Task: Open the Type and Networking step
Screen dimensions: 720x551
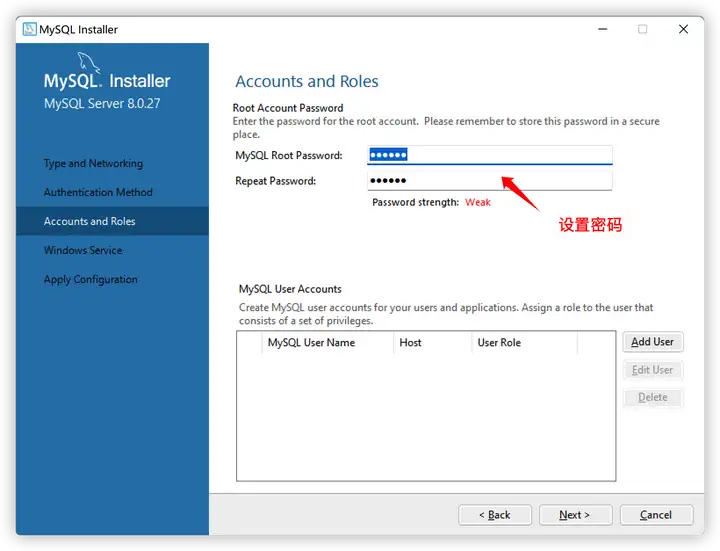Action: tap(93, 163)
